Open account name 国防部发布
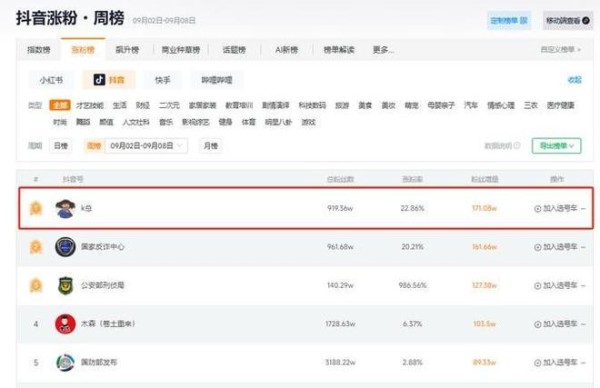Image resolution: width=600 pixels, height=388 pixels. [x=99, y=362]
